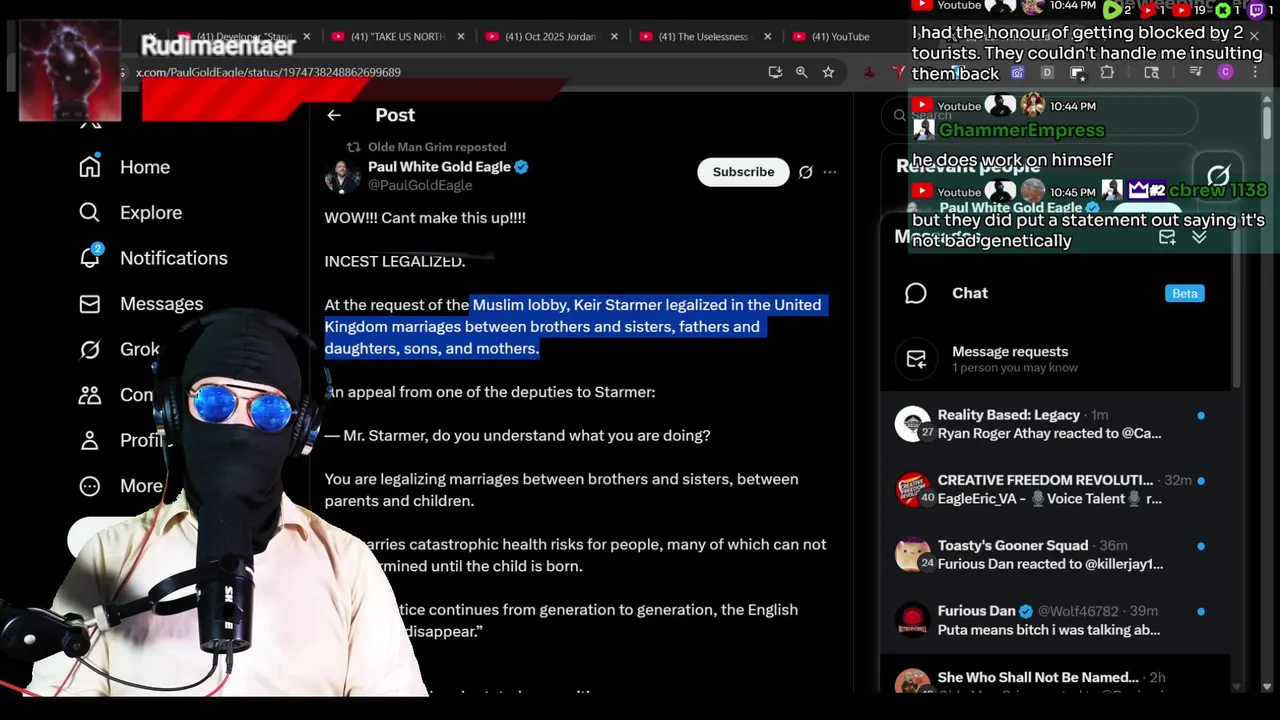Close 'The Uselessness' browser tab

768,37
